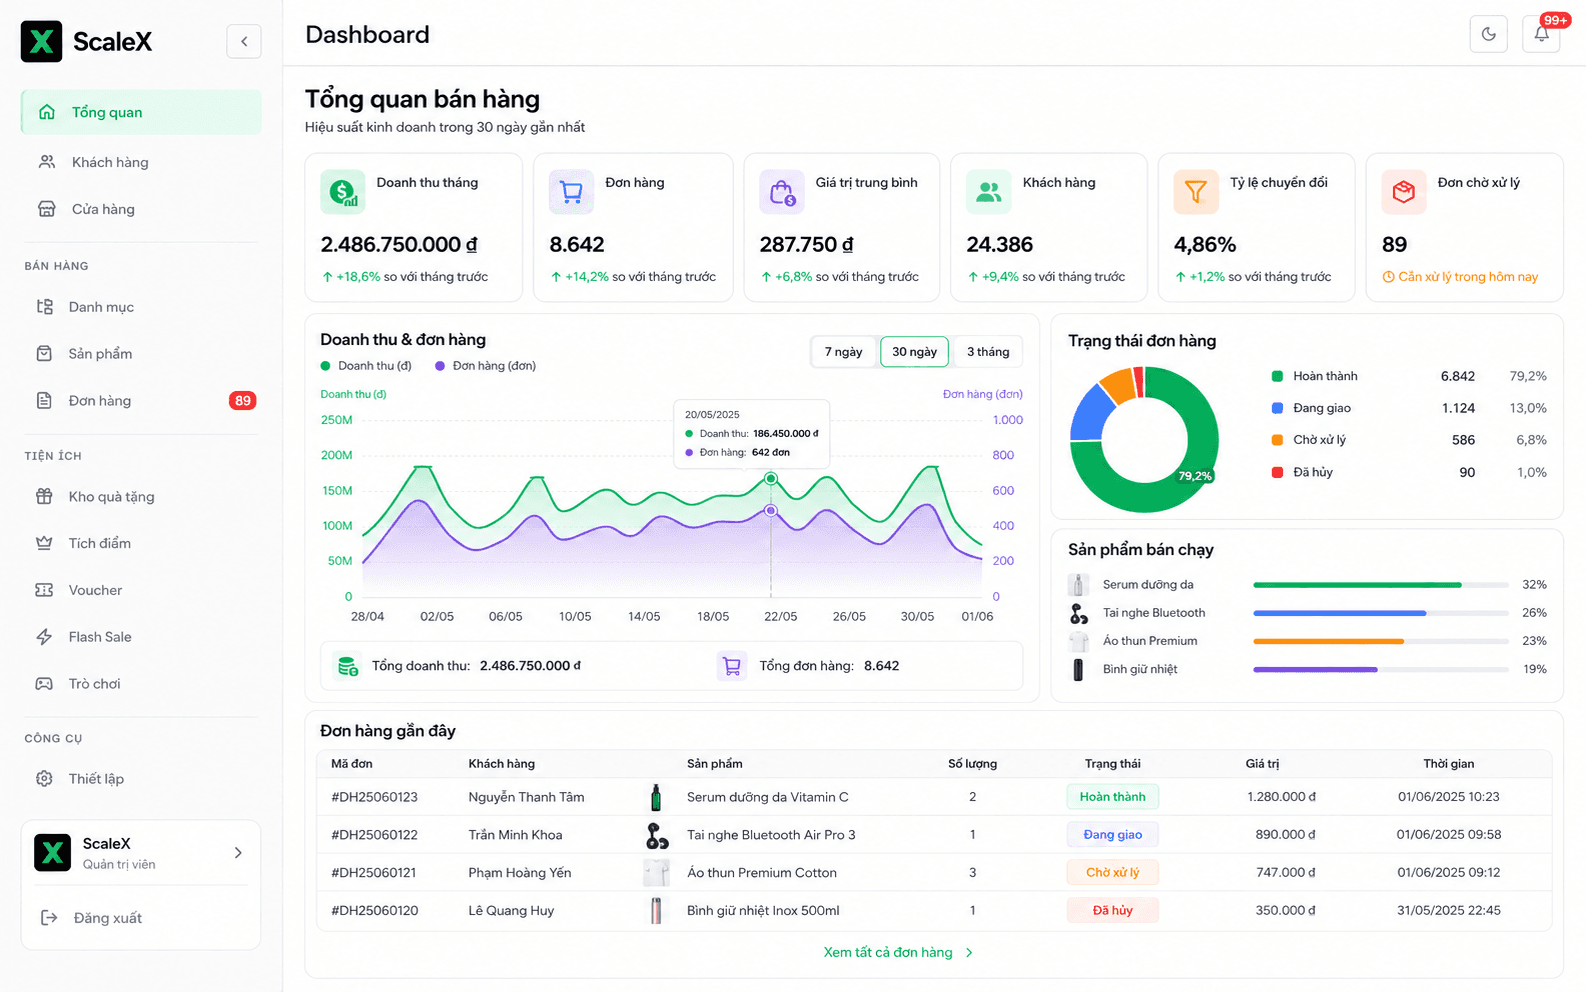Click Cần xử lý trong hôm nay notice
This screenshot has width=1586, height=992.
(x=1460, y=277)
